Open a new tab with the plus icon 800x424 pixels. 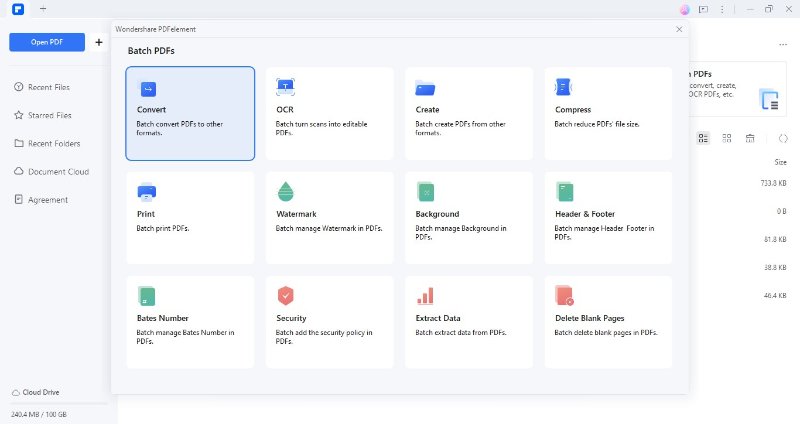click(43, 9)
